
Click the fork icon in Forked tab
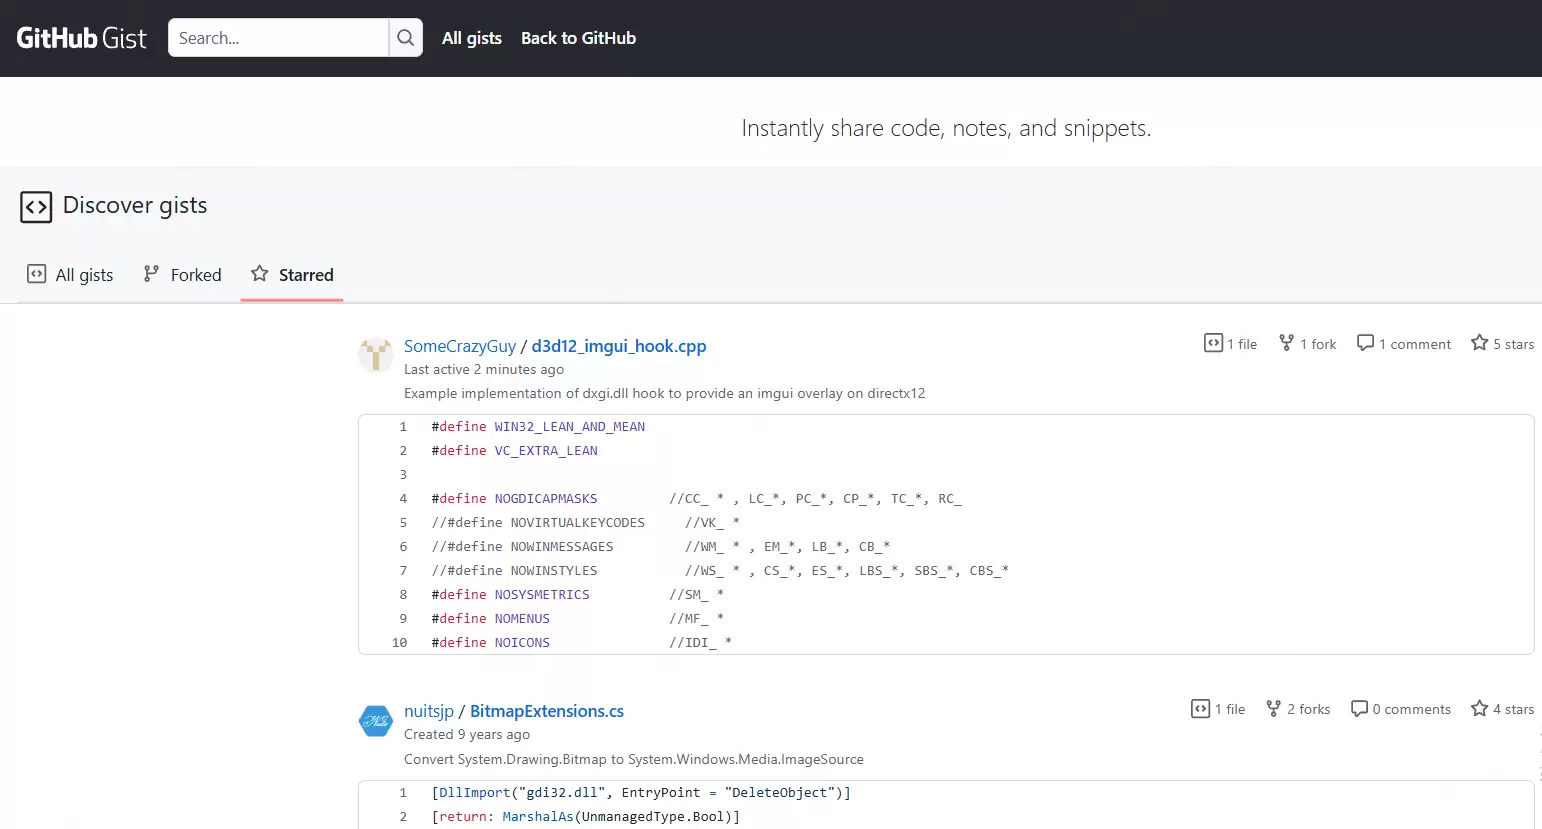pos(151,273)
